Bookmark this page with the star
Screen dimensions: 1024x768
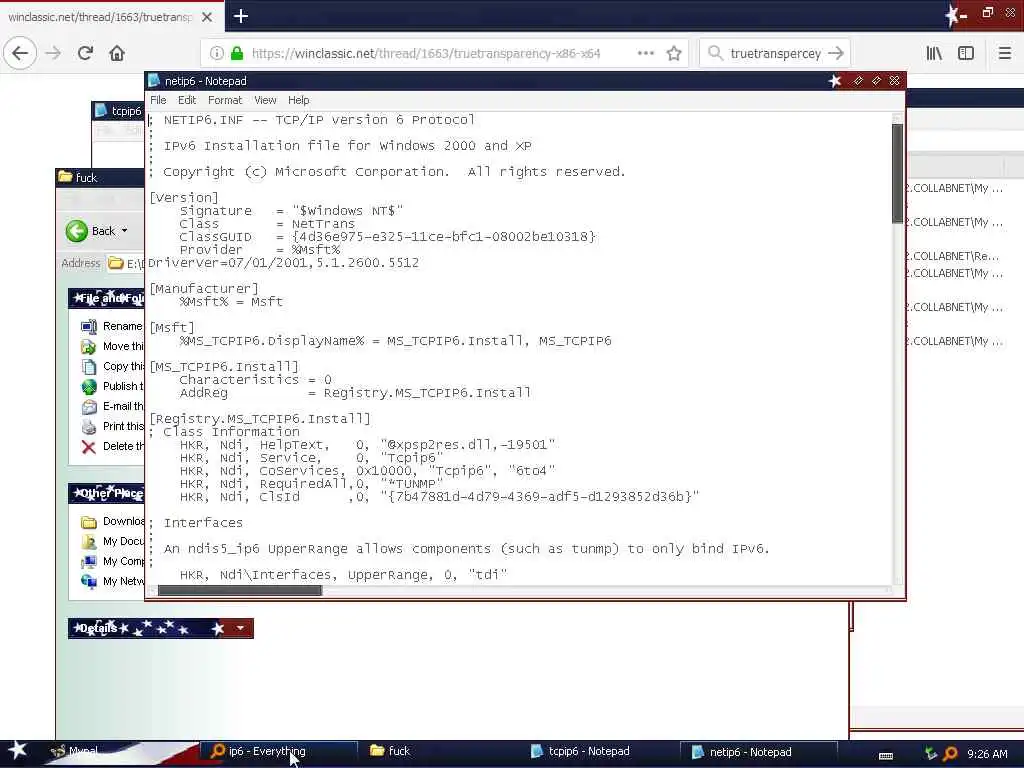pos(674,54)
